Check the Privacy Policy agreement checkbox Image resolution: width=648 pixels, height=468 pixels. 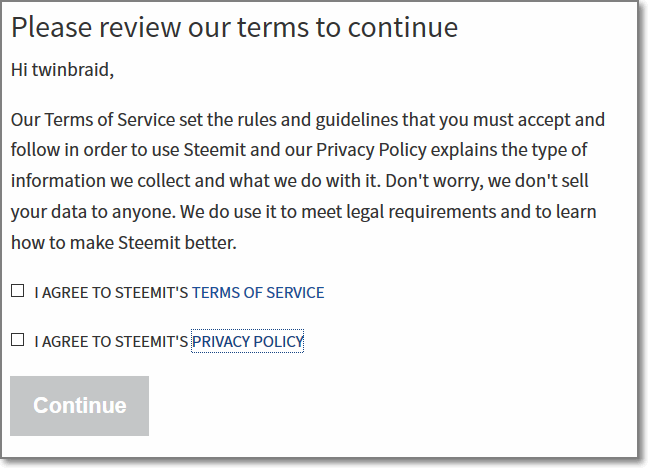[18, 340]
